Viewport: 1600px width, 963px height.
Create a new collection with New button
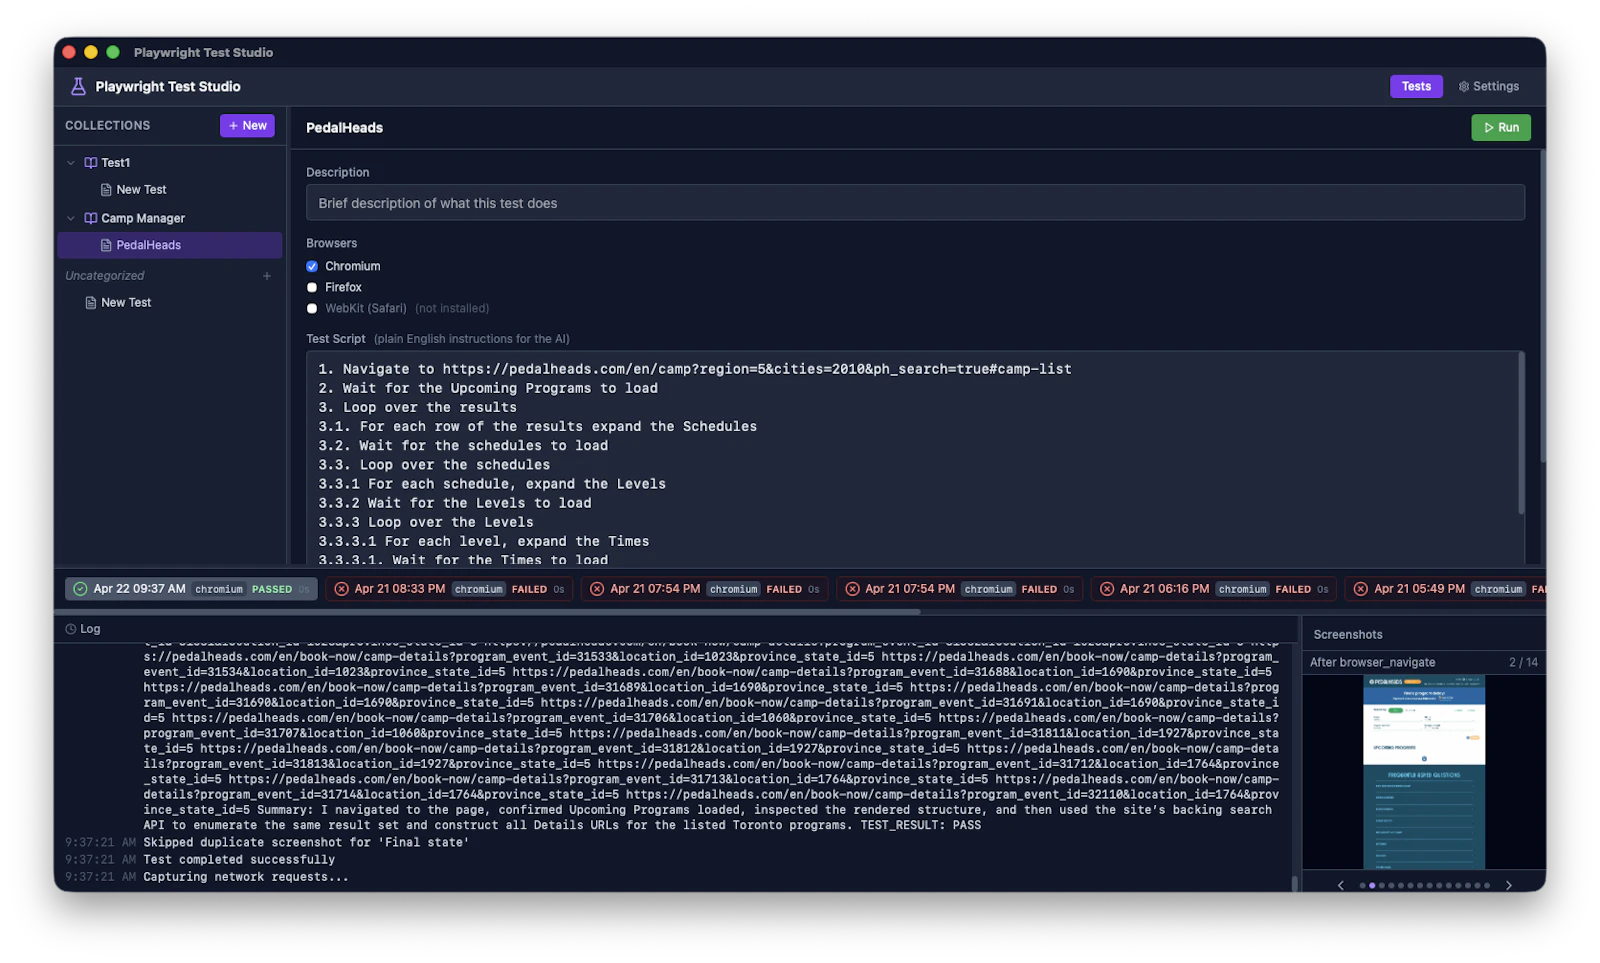247,126
